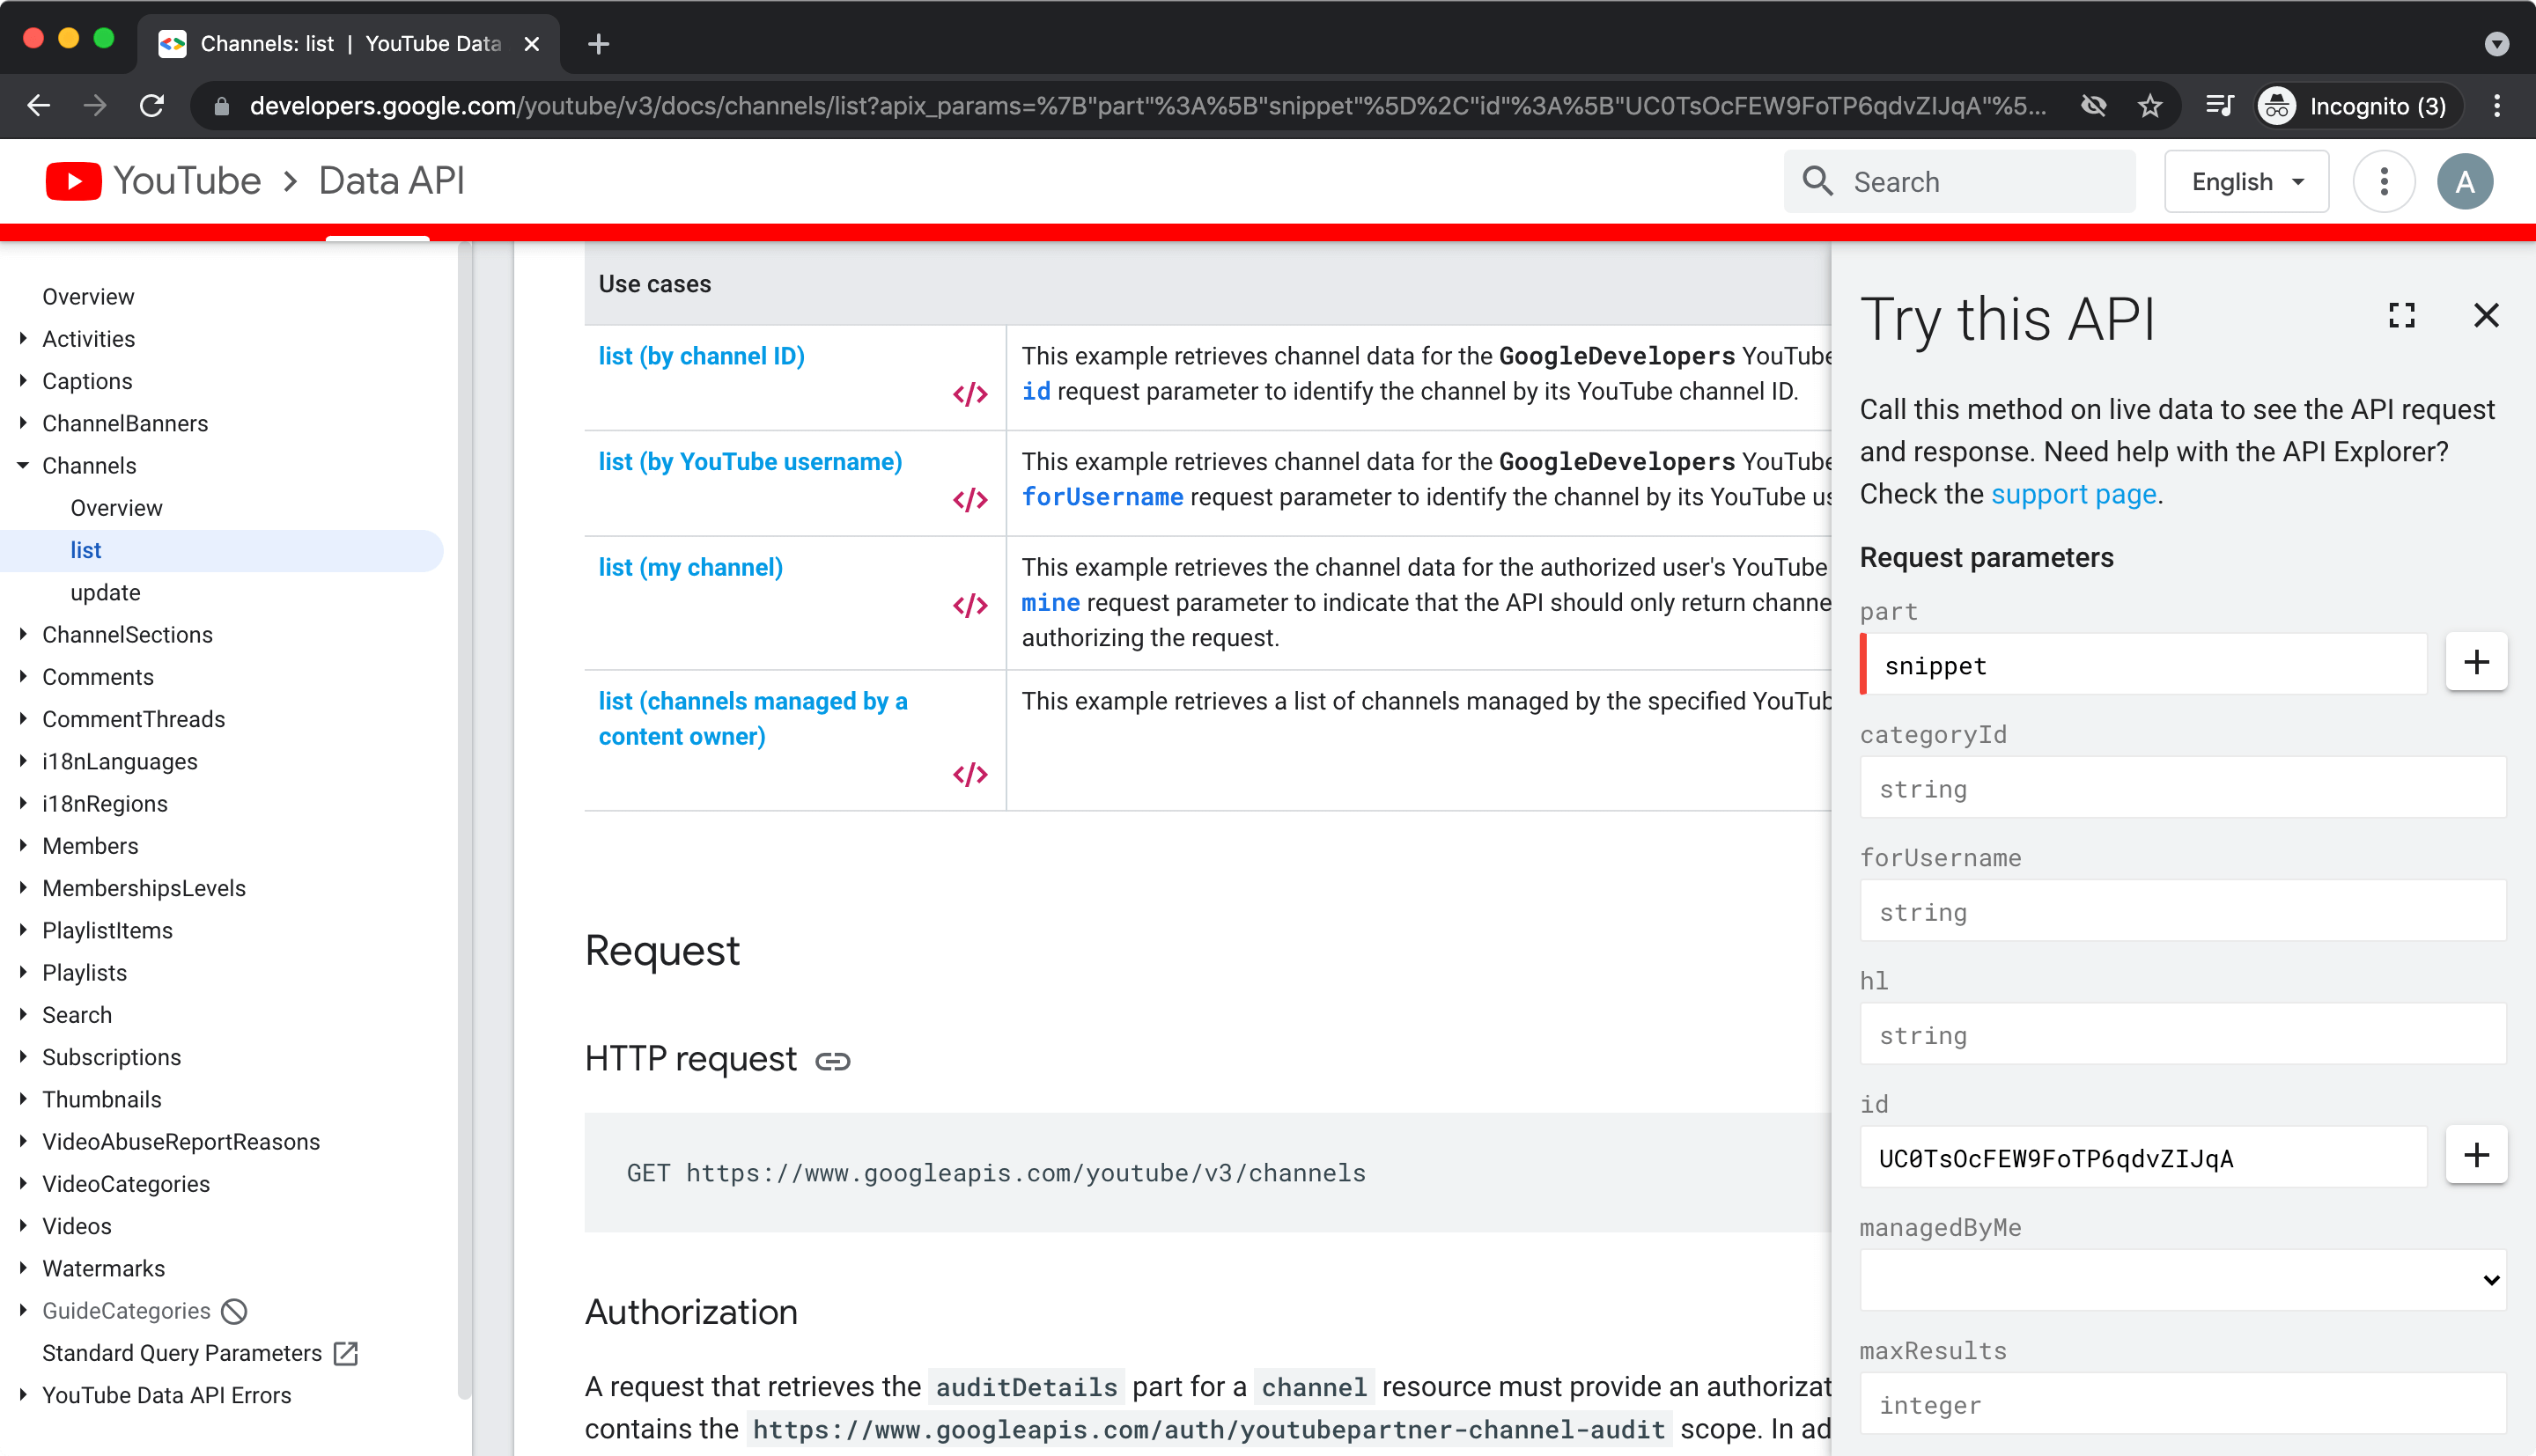
Task: Open the list (my channel) link
Action: (690, 568)
